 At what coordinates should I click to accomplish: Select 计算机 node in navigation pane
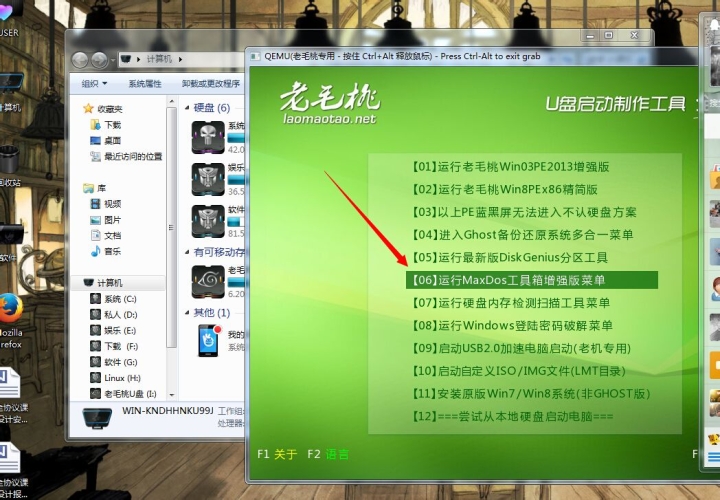(x=110, y=283)
